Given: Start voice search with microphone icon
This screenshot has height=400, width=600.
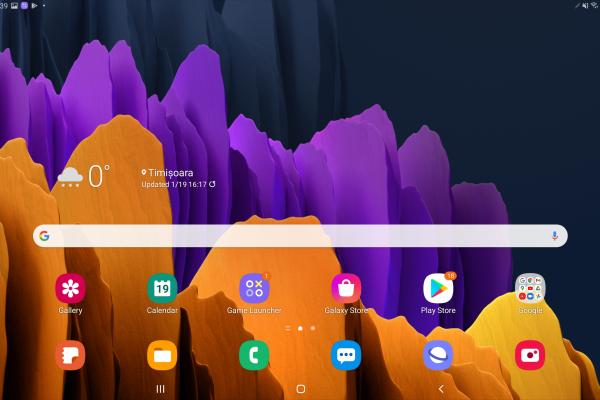Looking at the screenshot, I should pyautogui.click(x=554, y=236).
